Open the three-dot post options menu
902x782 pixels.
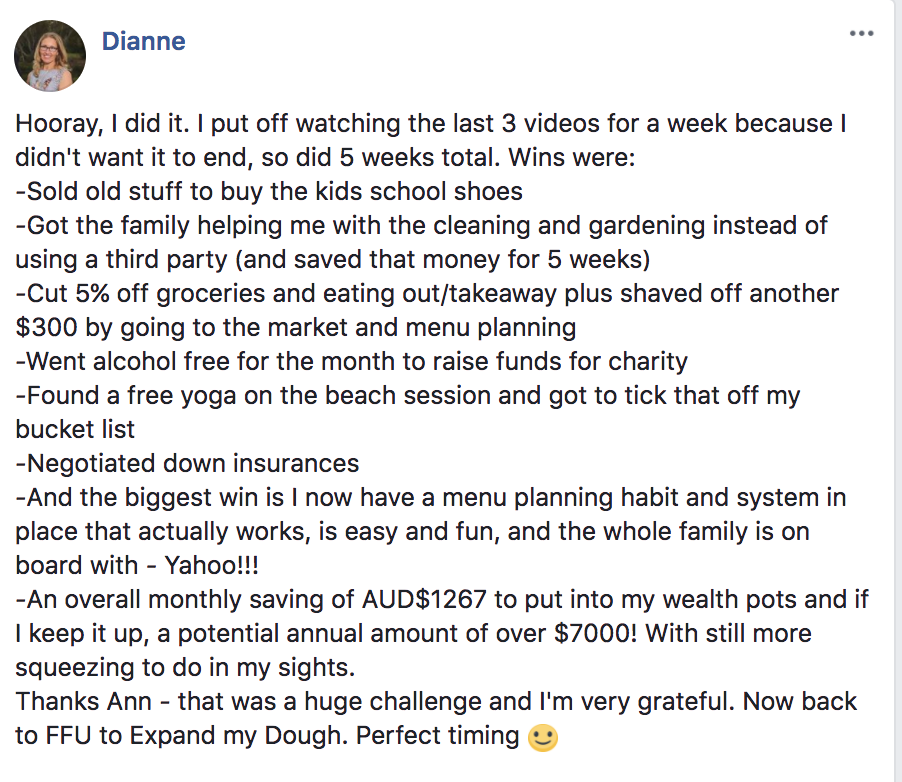[x=861, y=33]
